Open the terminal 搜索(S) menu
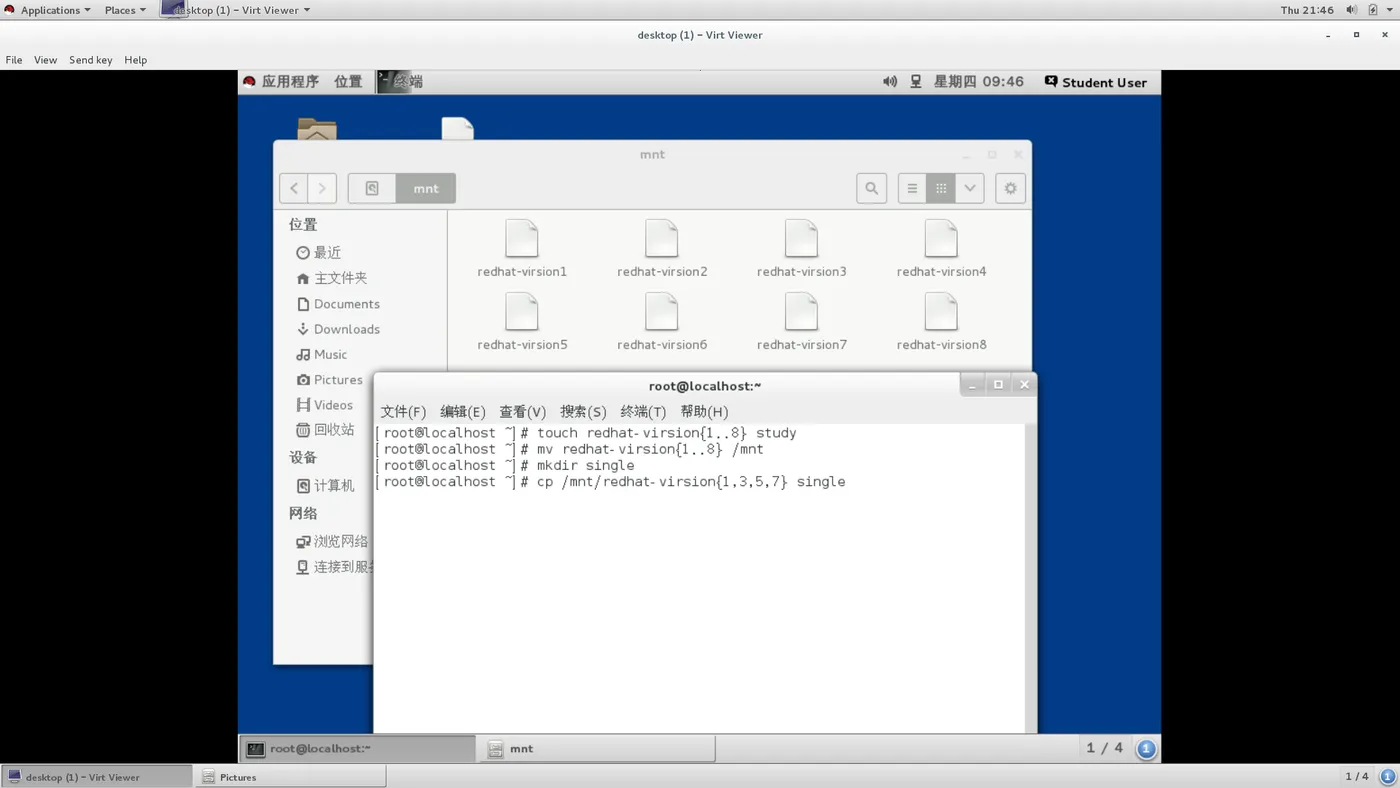 [583, 412]
